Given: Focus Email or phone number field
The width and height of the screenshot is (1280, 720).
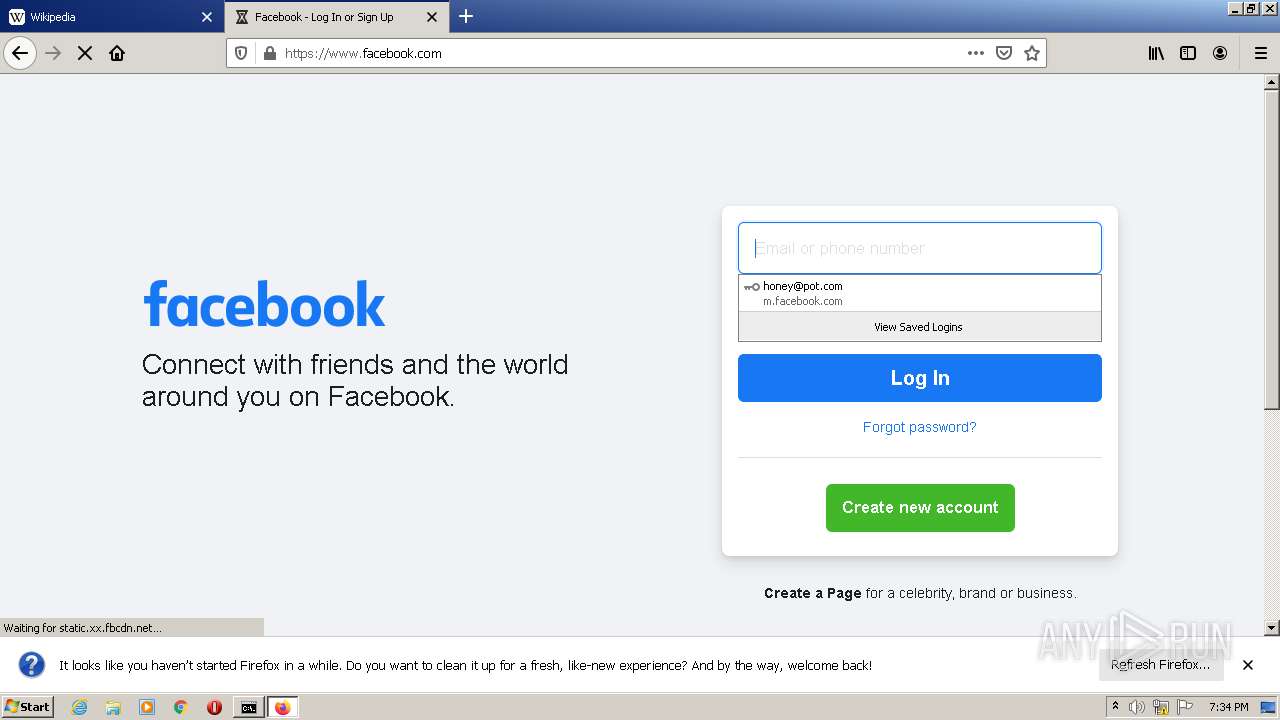Looking at the screenshot, I should (x=920, y=248).
